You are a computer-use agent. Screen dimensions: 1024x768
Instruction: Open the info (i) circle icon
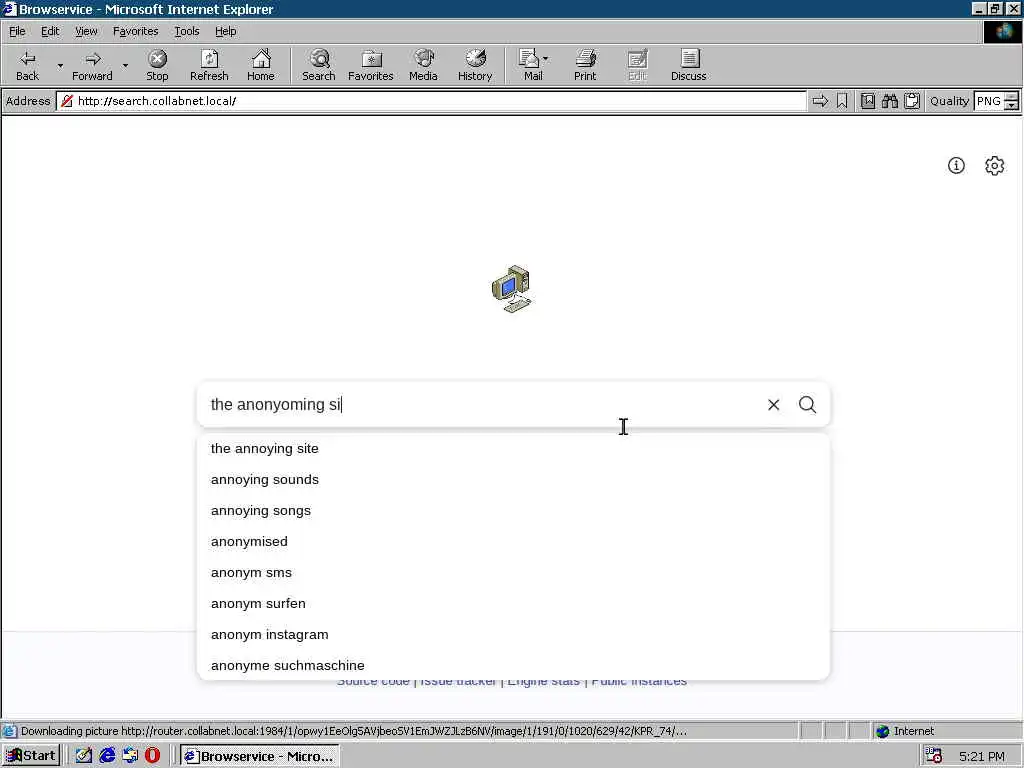tap(956, 166)
